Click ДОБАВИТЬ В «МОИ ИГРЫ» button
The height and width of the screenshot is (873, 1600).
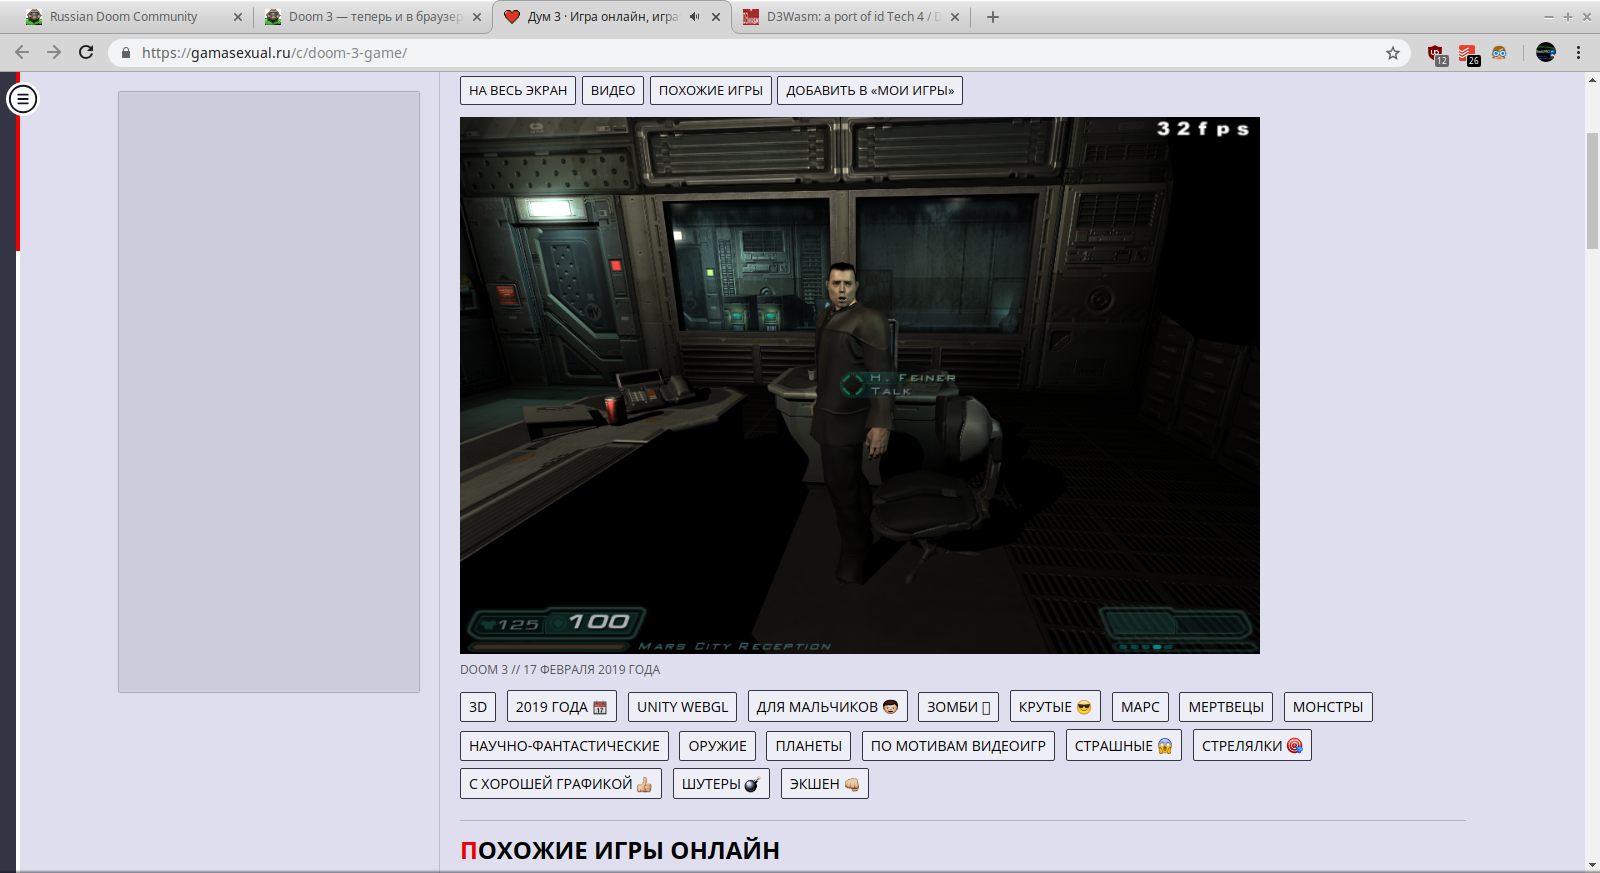click(870, 90)
